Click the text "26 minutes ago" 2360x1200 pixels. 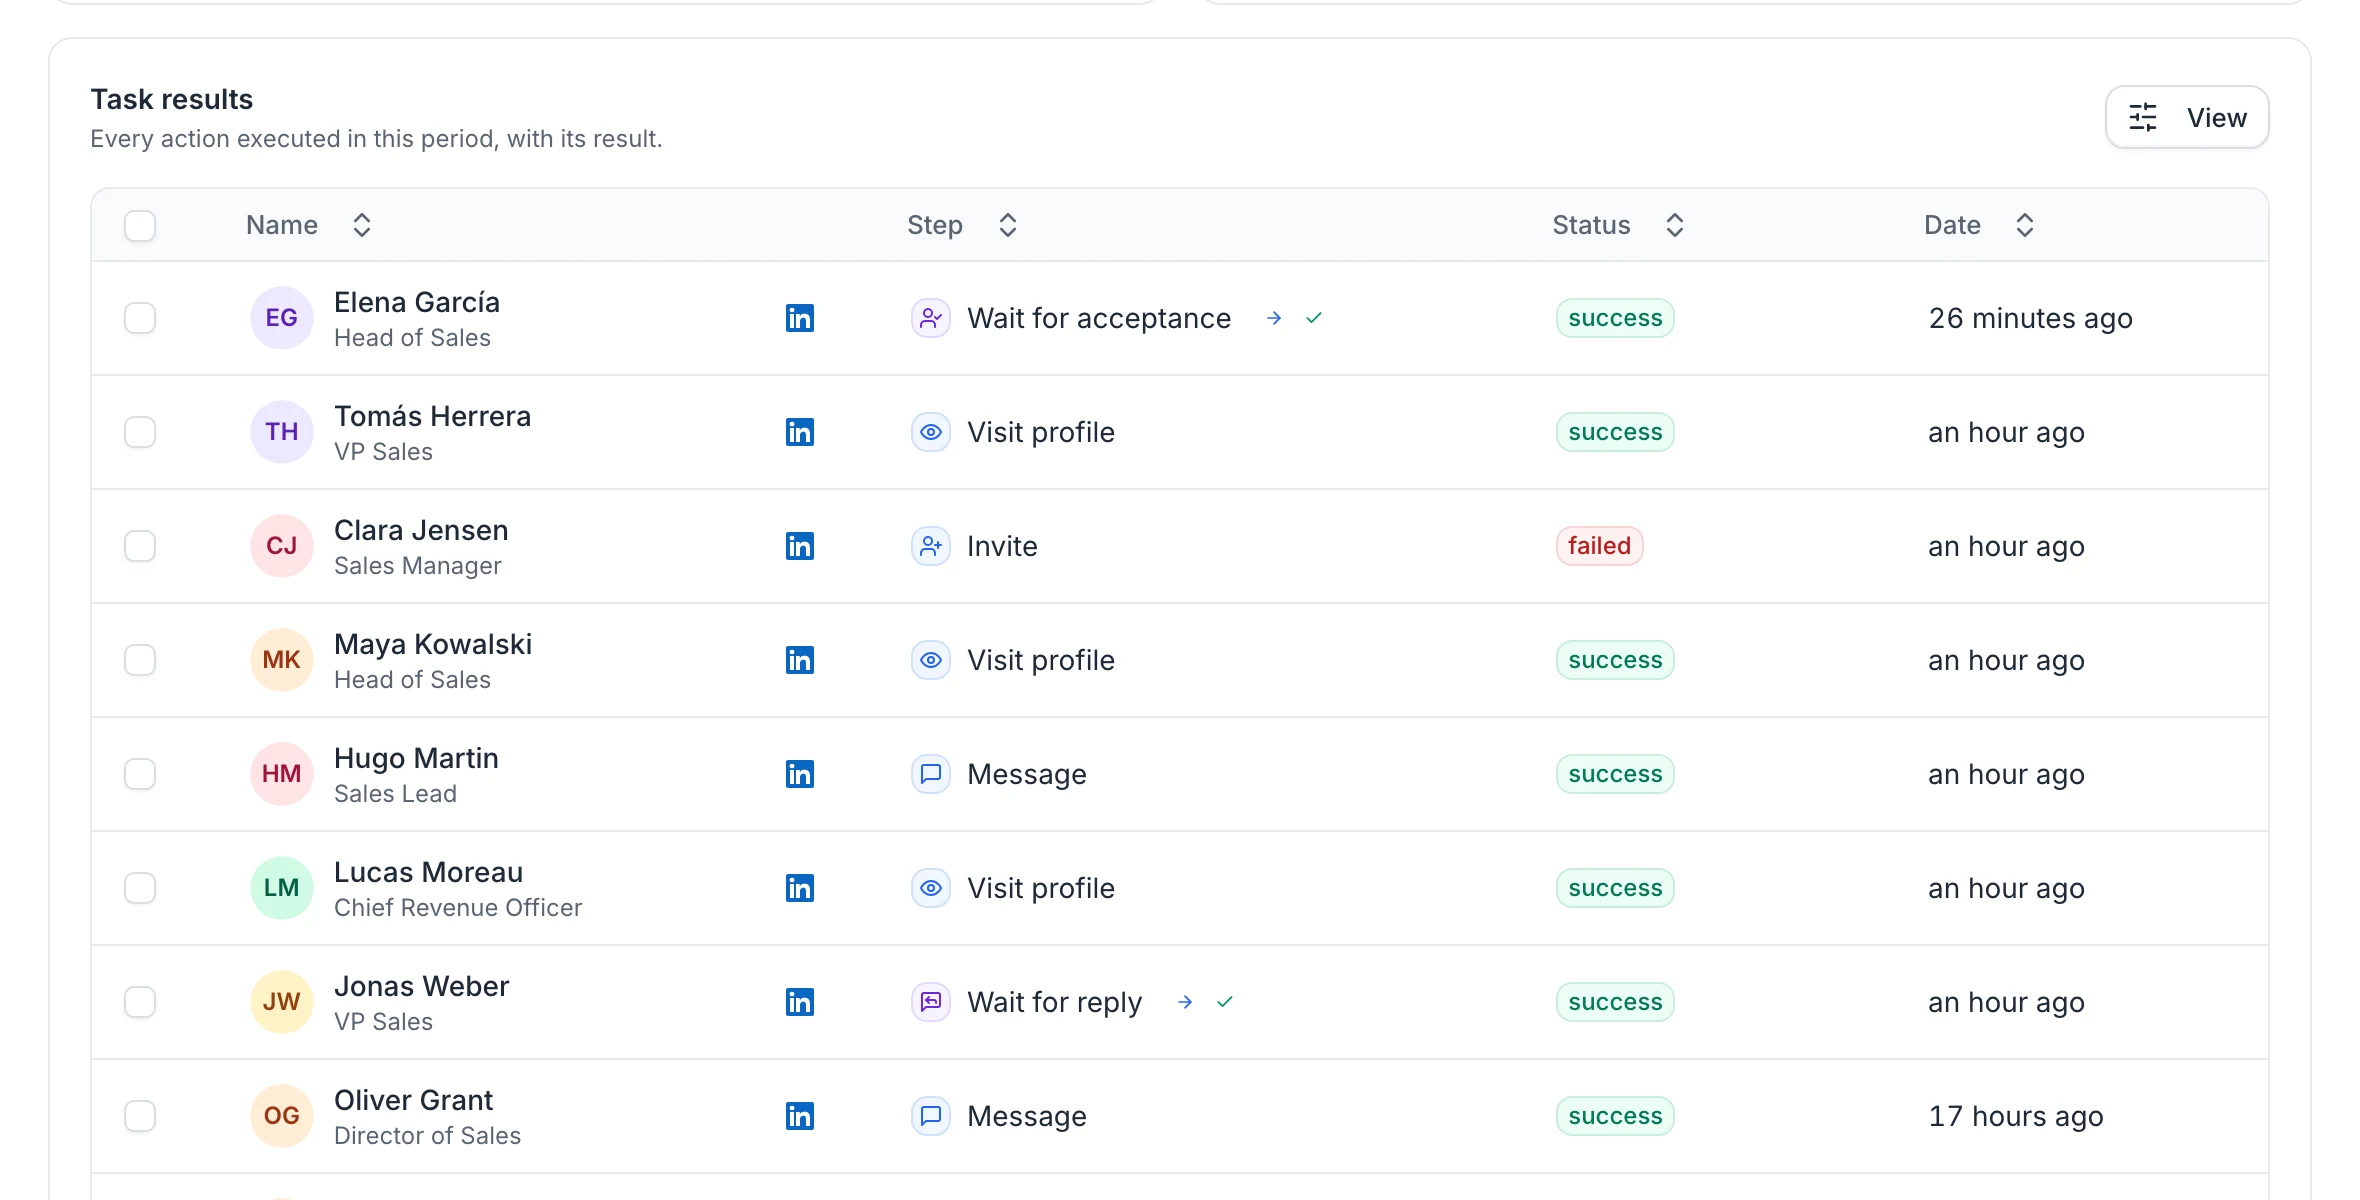tap(2030, 318)
